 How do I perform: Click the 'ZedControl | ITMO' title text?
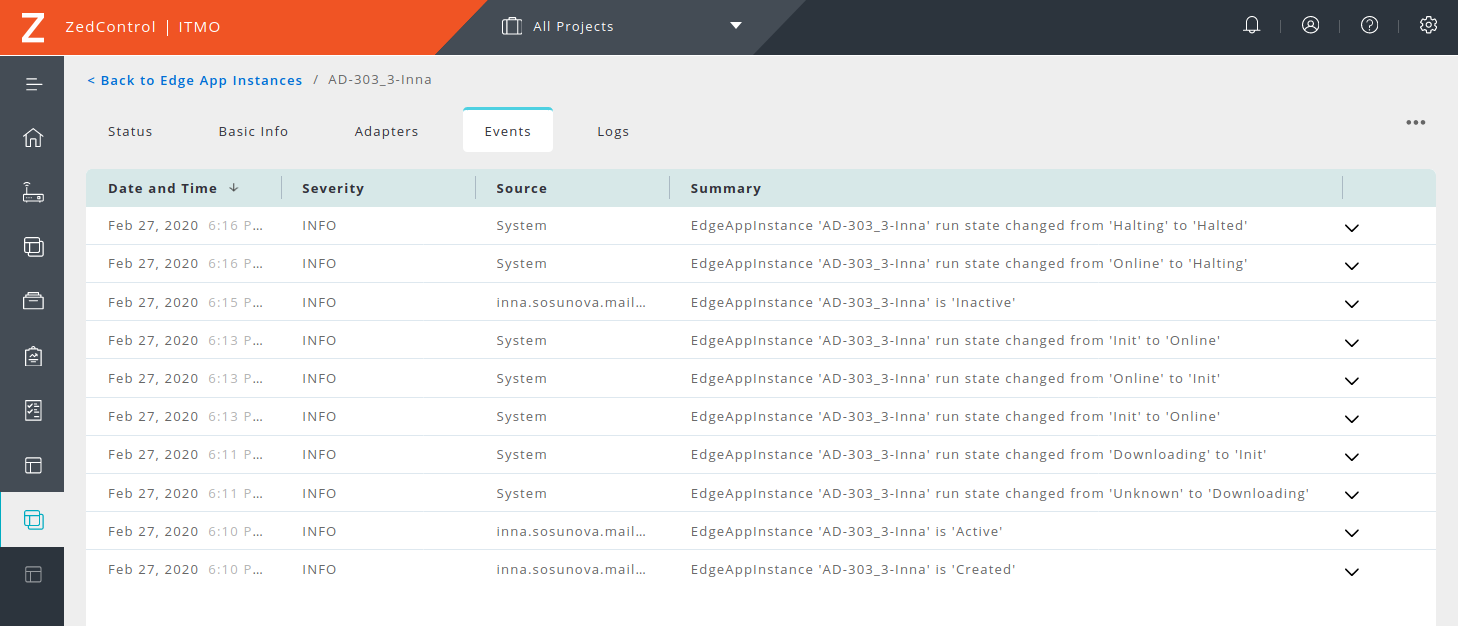(143, 27)
